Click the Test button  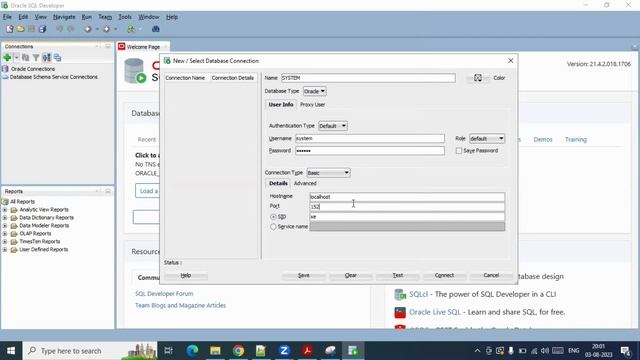click(x=398, y=276)
